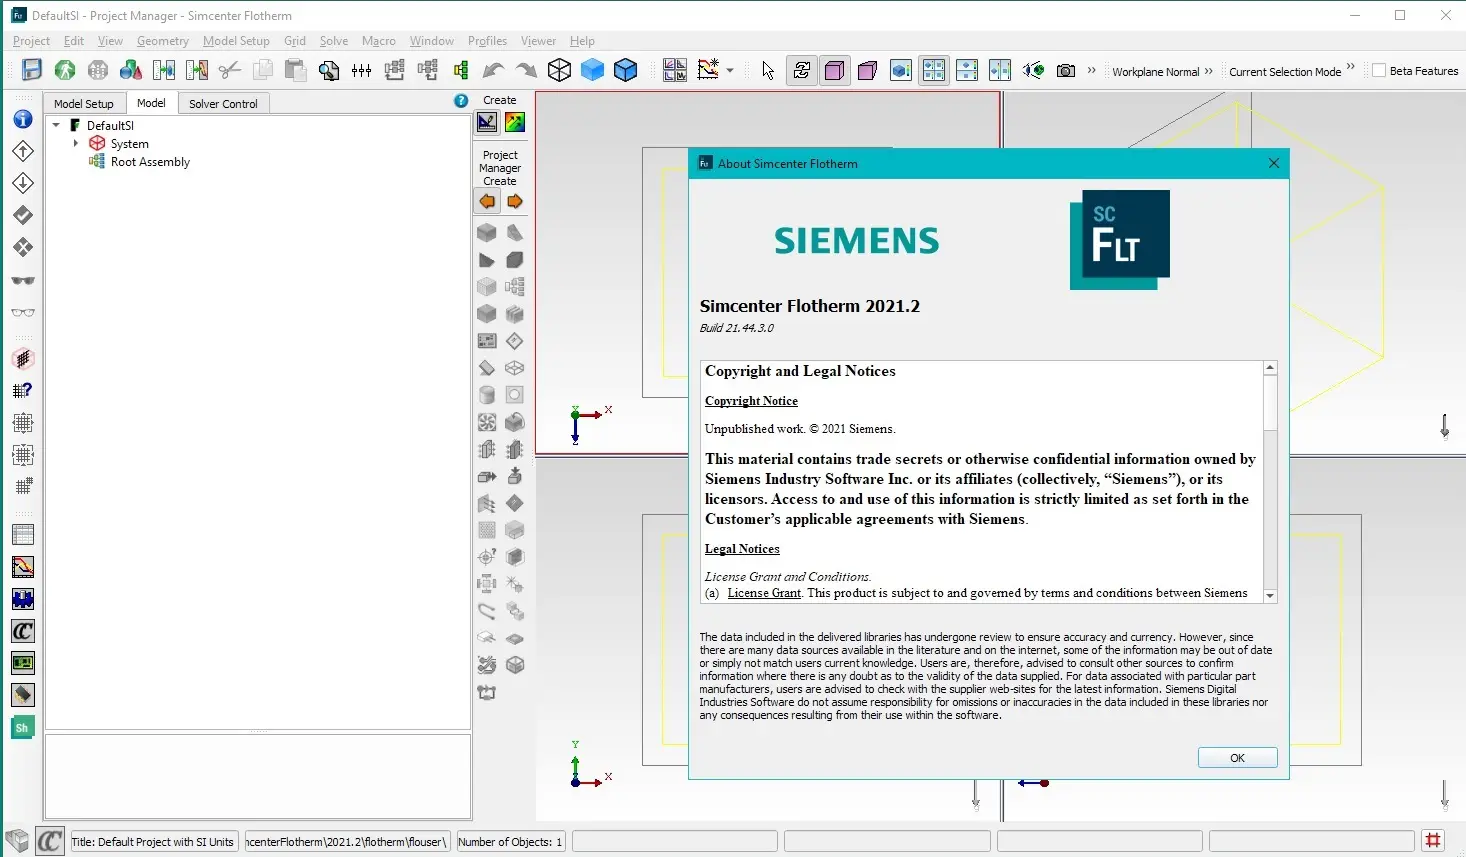Open the Geometry menu

(x=162, y=41)
